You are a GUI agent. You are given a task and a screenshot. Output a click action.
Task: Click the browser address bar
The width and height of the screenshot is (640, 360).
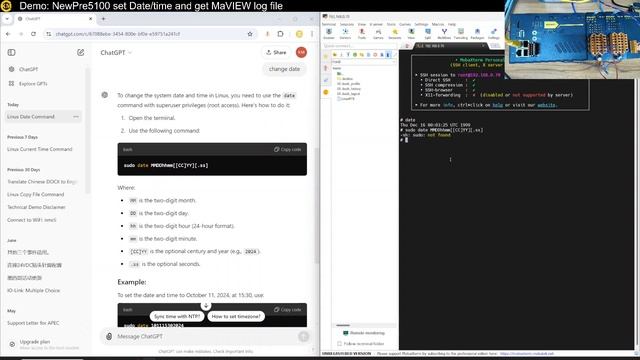[149, 34]
